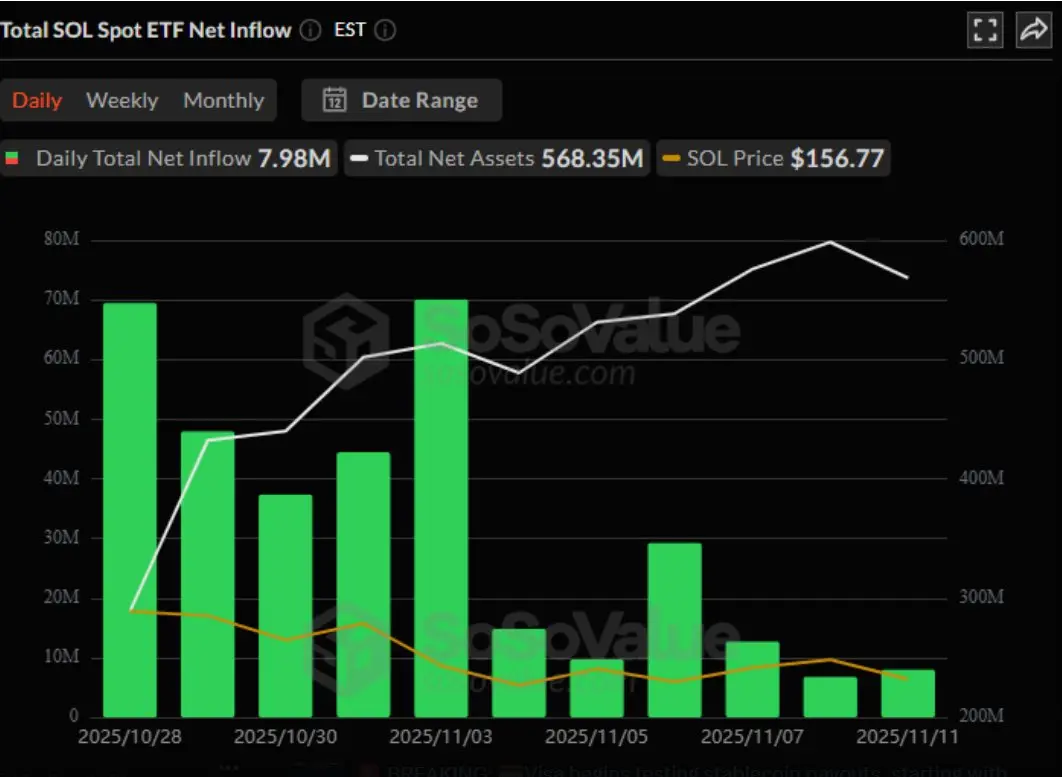Click info icon beside Net Inflow title
The image size is (1062, 777).
[x=310, y=30]
